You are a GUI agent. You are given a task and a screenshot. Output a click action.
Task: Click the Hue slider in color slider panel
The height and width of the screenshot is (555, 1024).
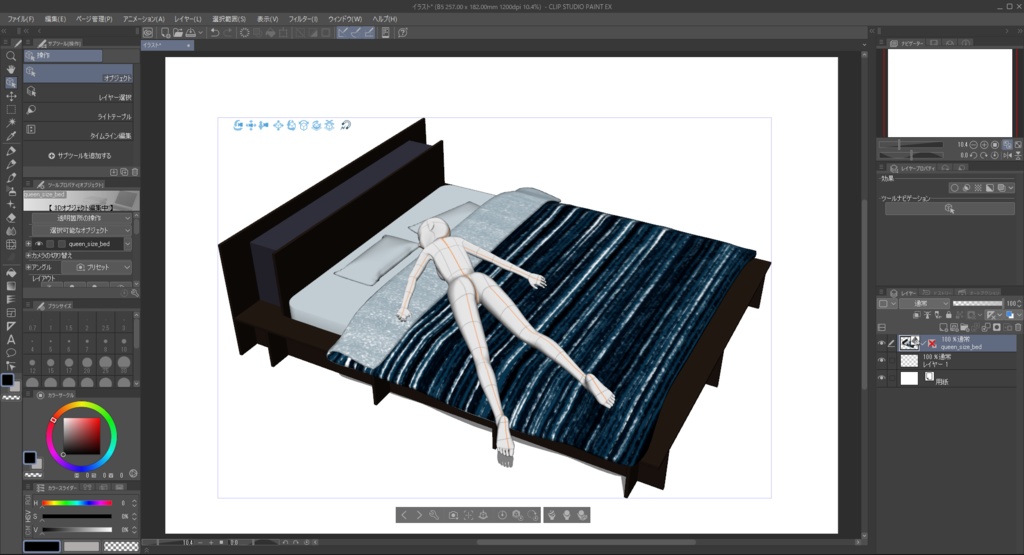tap(77, 503)
